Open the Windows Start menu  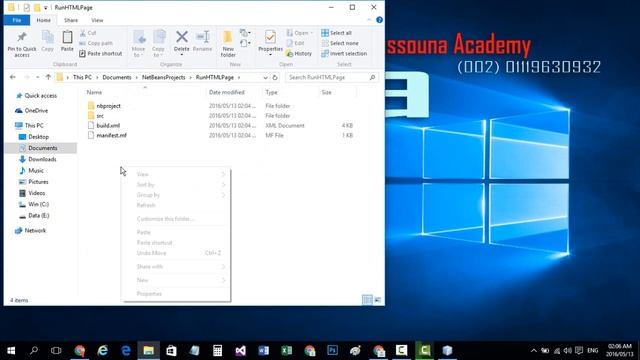click(x=11, y=351)
